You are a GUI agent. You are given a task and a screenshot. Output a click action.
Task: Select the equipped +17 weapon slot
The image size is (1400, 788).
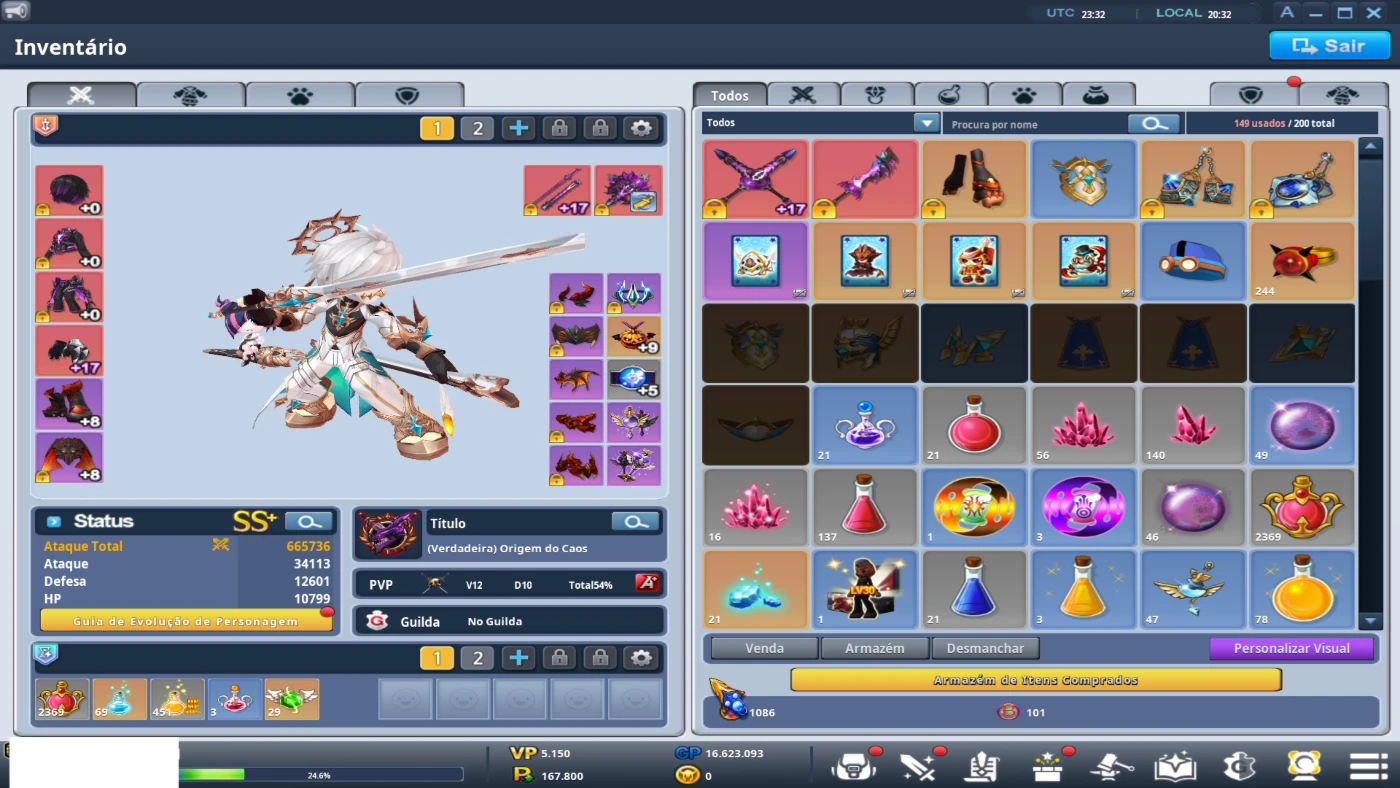[x=558, y=190]
